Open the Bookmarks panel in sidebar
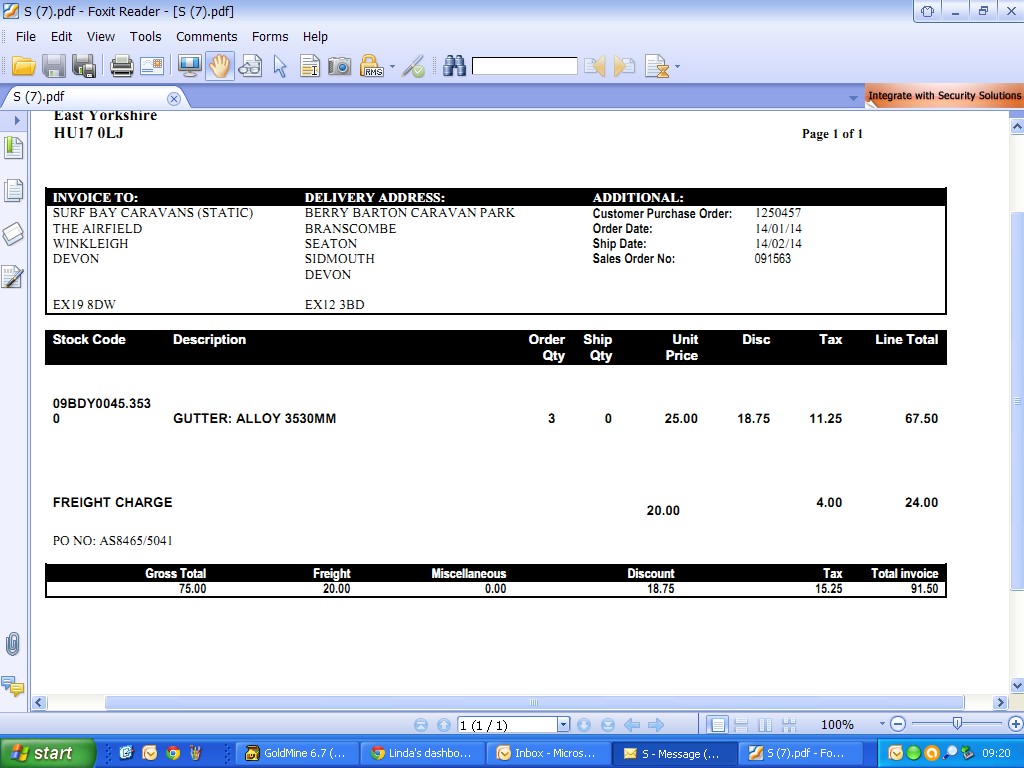This screenshot has width=1024, height=768. tap(13, 148)
